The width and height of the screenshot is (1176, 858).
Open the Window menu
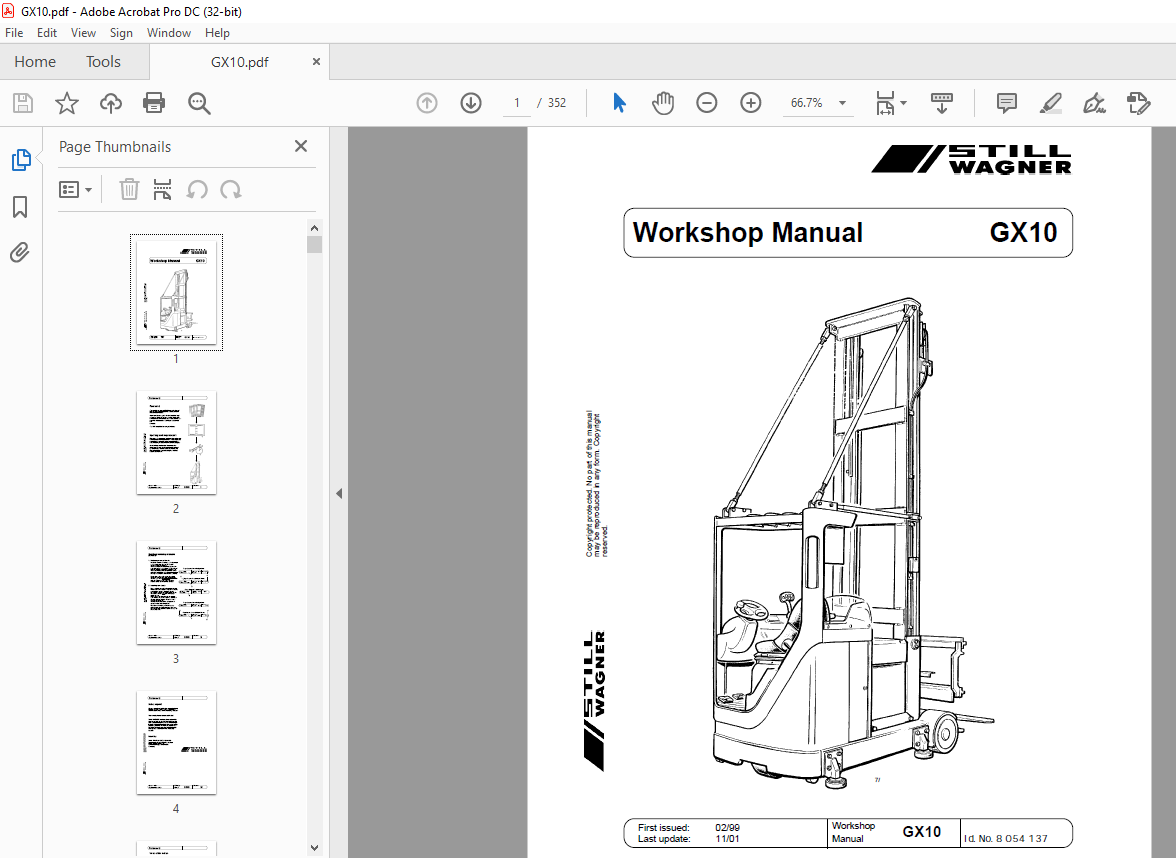(x=169, y=33)
